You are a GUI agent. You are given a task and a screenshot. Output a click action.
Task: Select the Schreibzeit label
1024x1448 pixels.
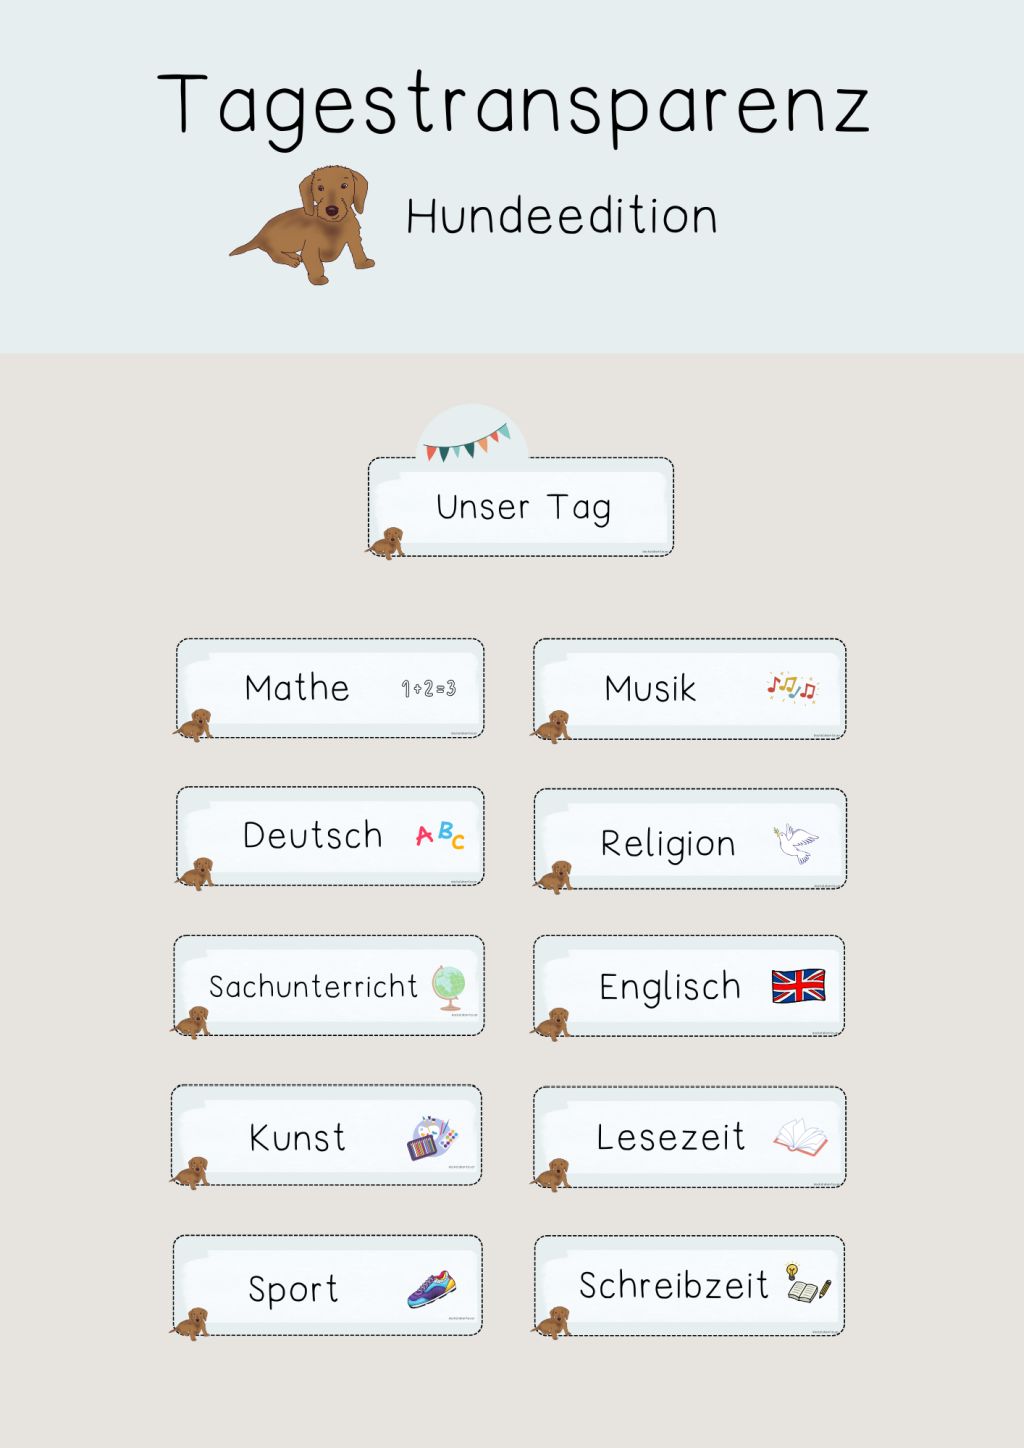coord(674,1285)
